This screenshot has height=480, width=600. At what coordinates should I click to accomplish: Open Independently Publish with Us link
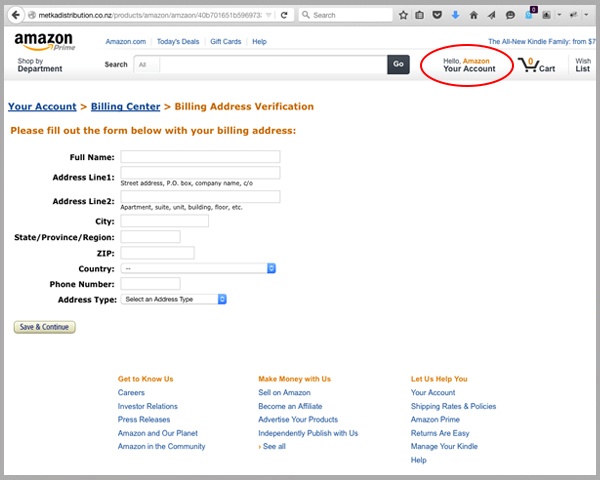pyautogui.click(x=308, y=433)
